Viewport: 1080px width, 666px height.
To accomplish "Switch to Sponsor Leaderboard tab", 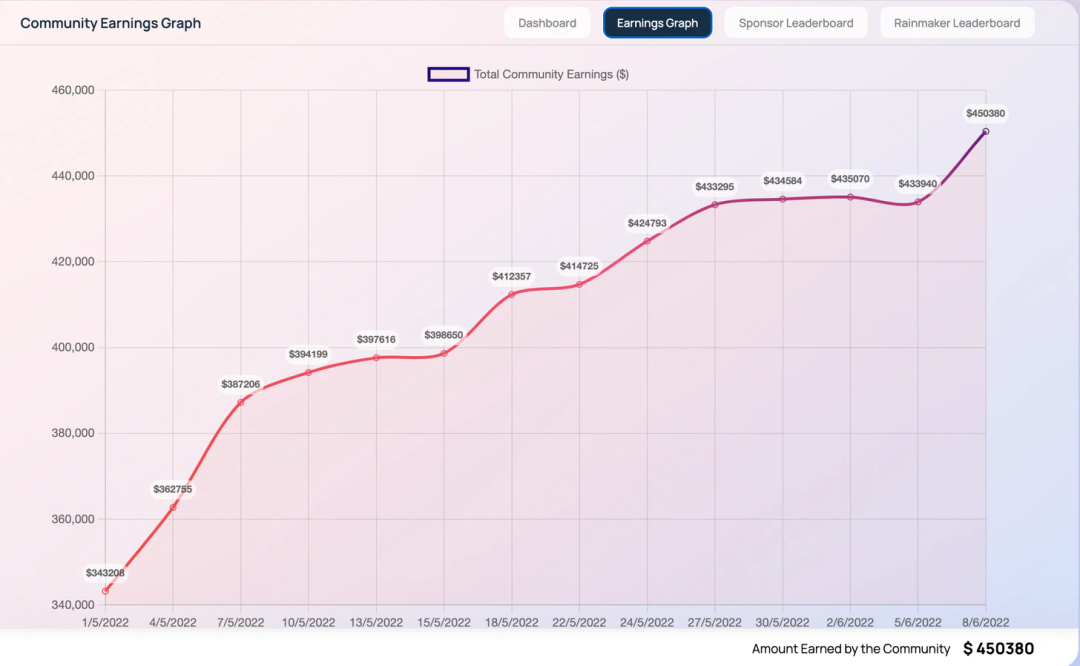I will [x=796, y=23].
